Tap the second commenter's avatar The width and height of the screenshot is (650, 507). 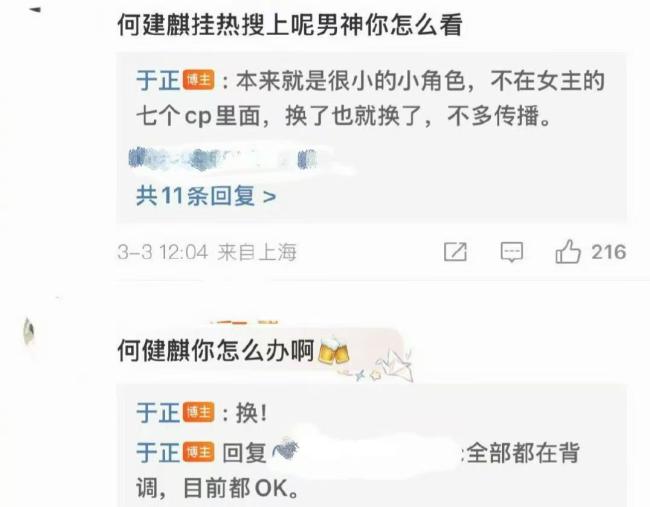coord(29,331)
